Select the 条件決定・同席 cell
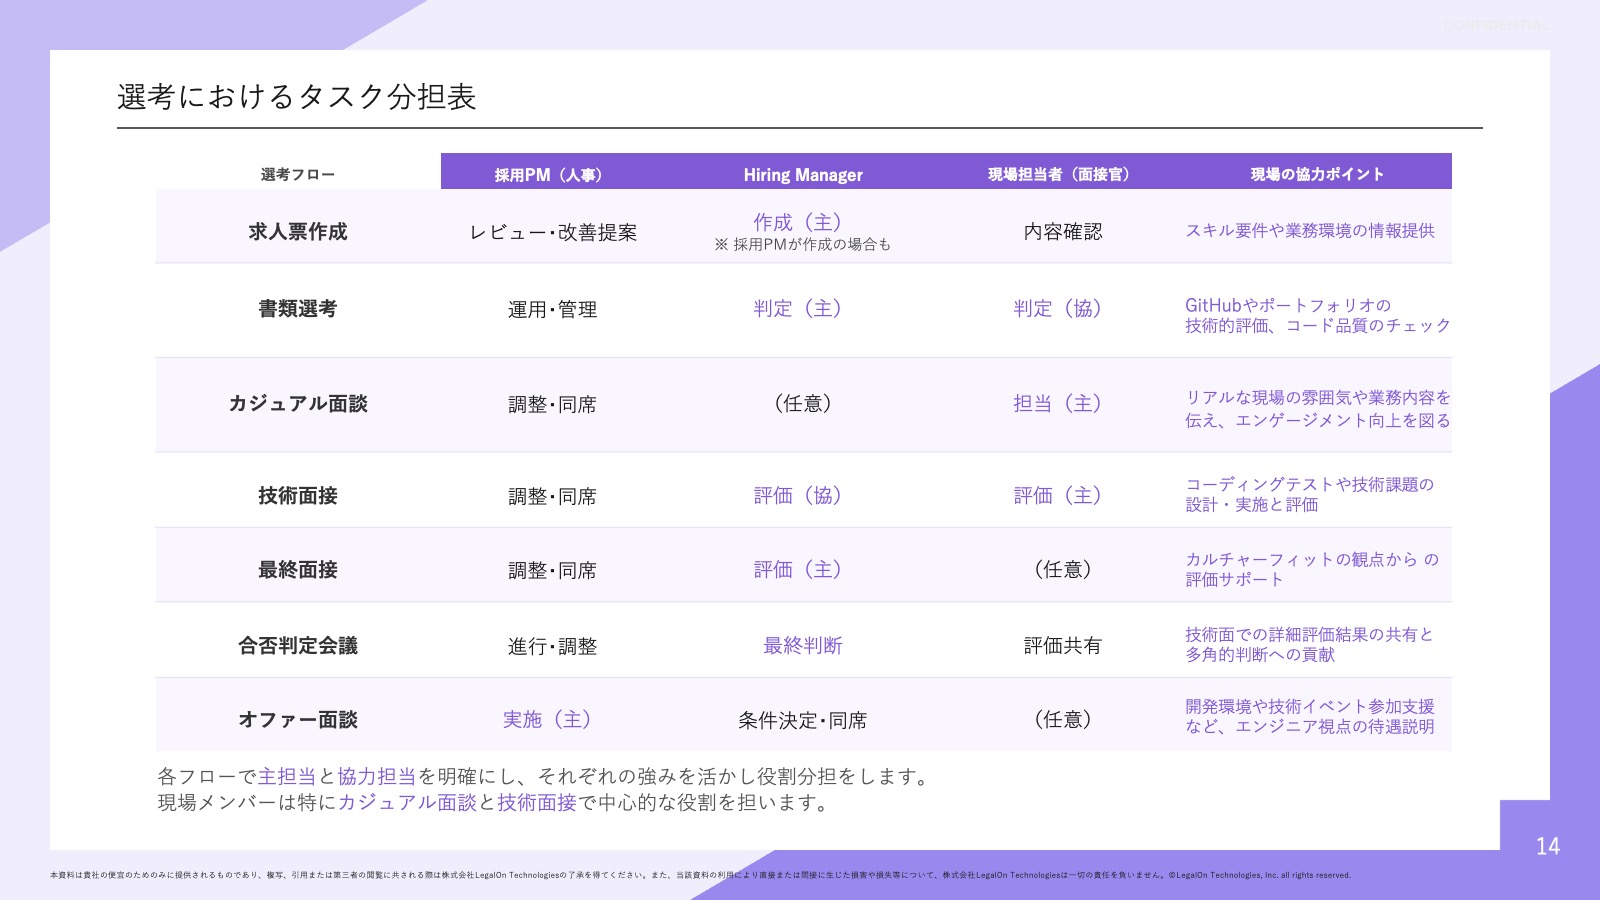Viewport: 1600px width, 900px height. pyautogui.click(x=803, y=721)
